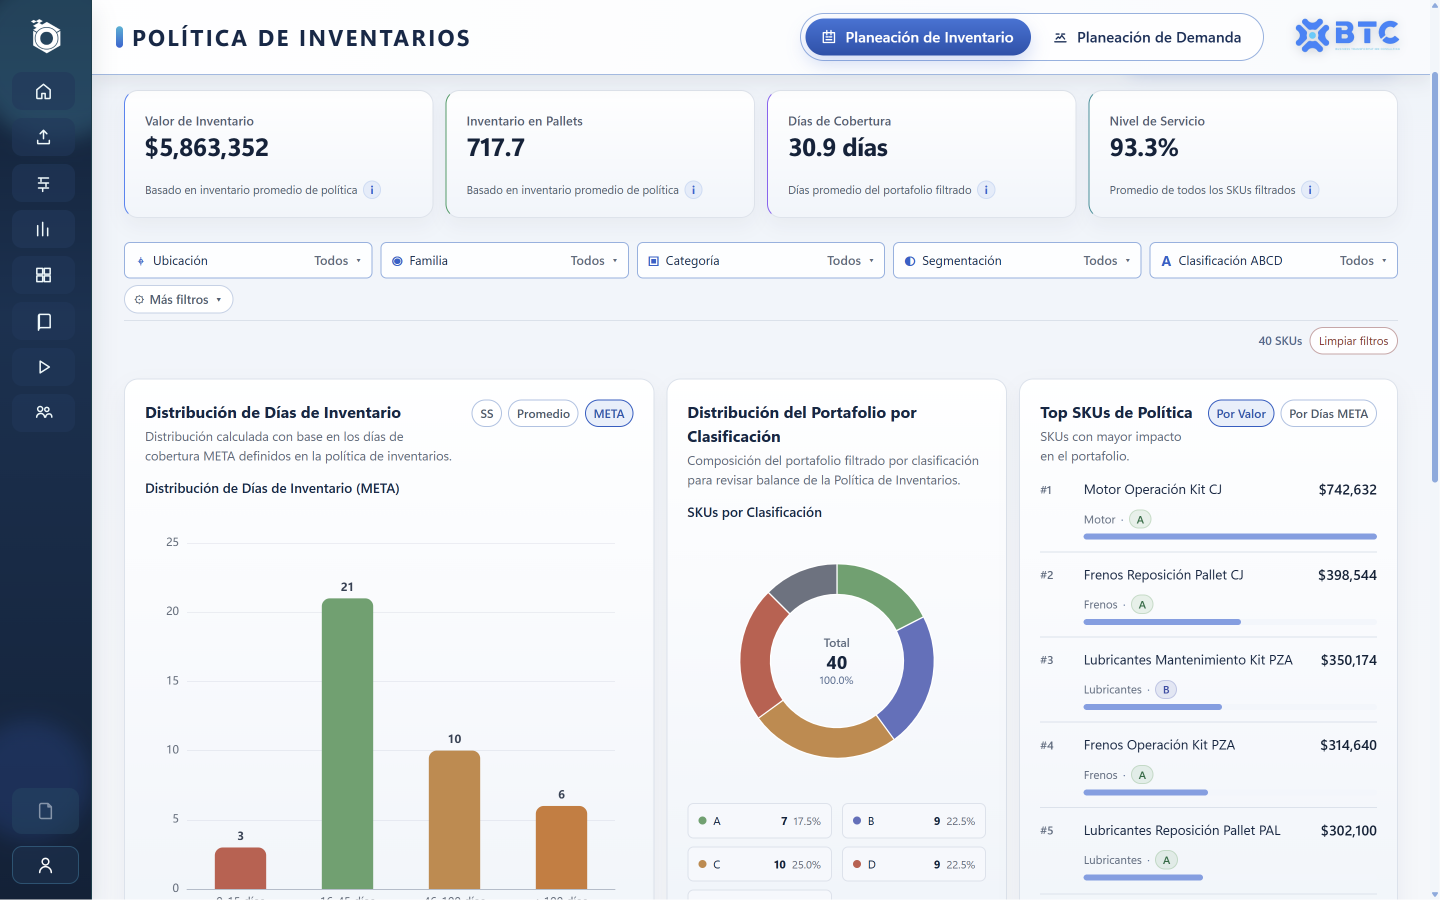Open the document icon near sidebar bottom
This screenshot has height=900, width=1440.
pos(45,811)
